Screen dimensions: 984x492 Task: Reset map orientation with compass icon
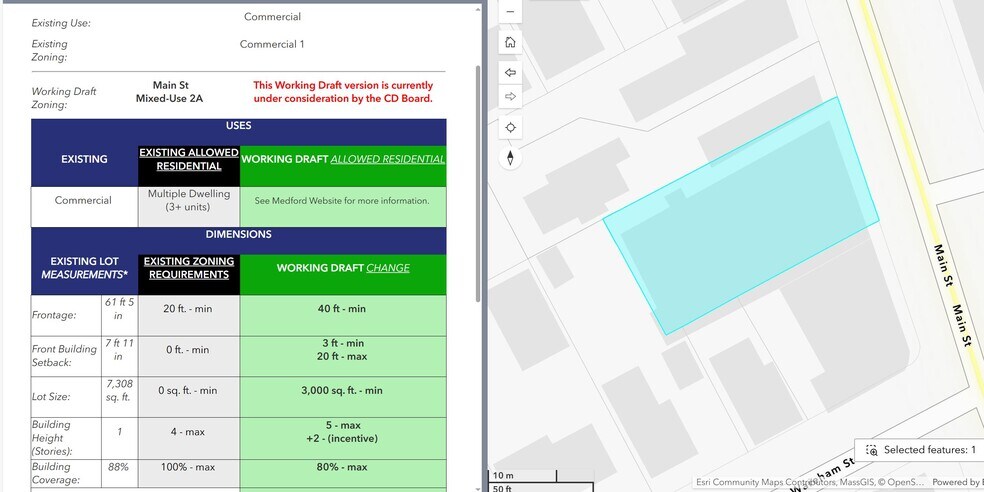point(510,158)
